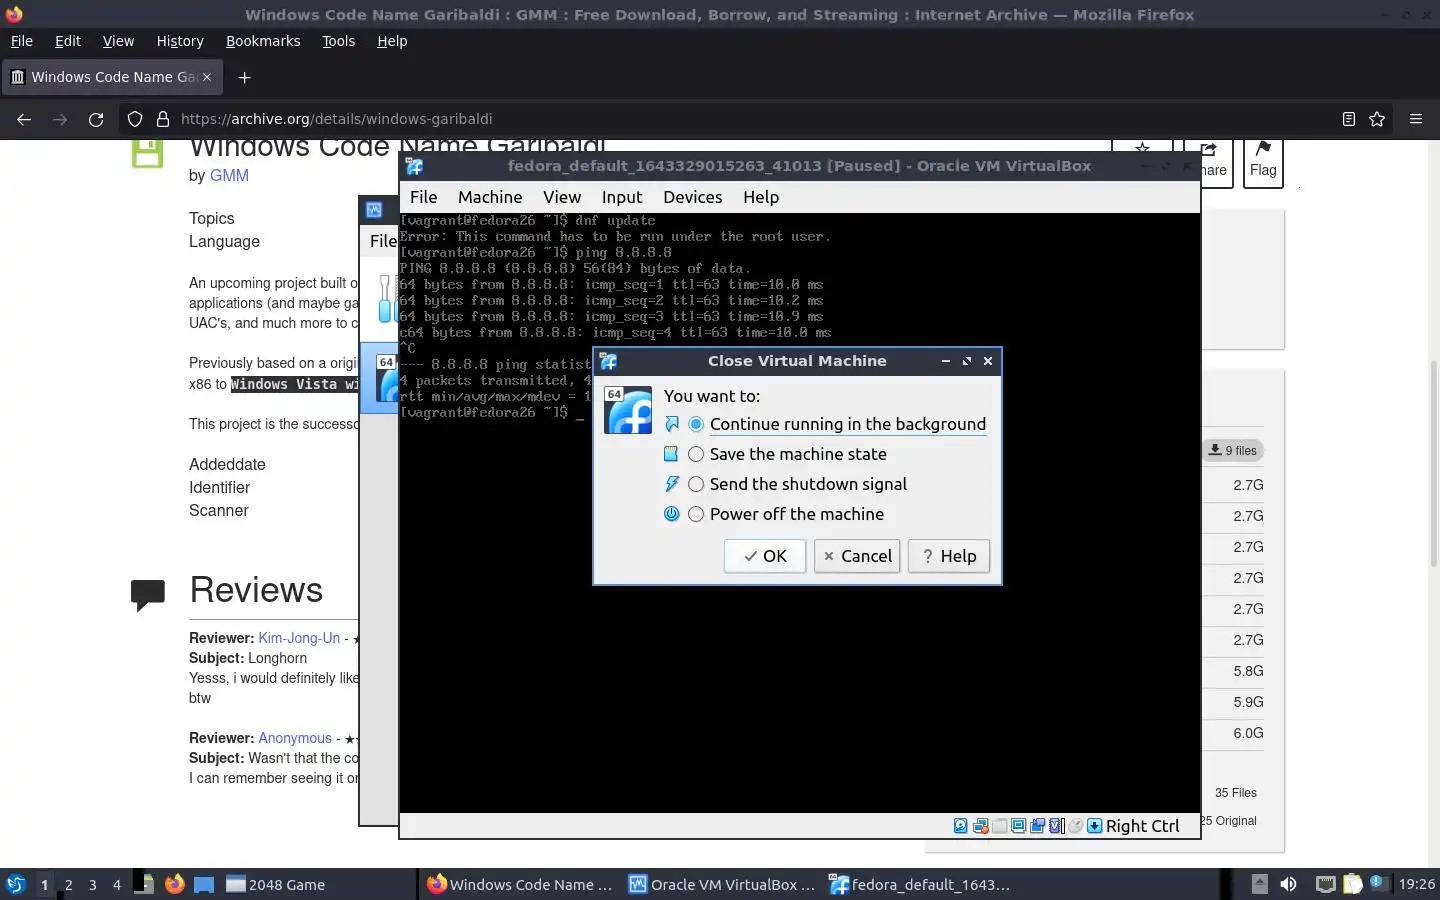Click the tracking protection shield icon
Image resolution: width=1440 pixels, height=900 pixels.
pos(135,119)
